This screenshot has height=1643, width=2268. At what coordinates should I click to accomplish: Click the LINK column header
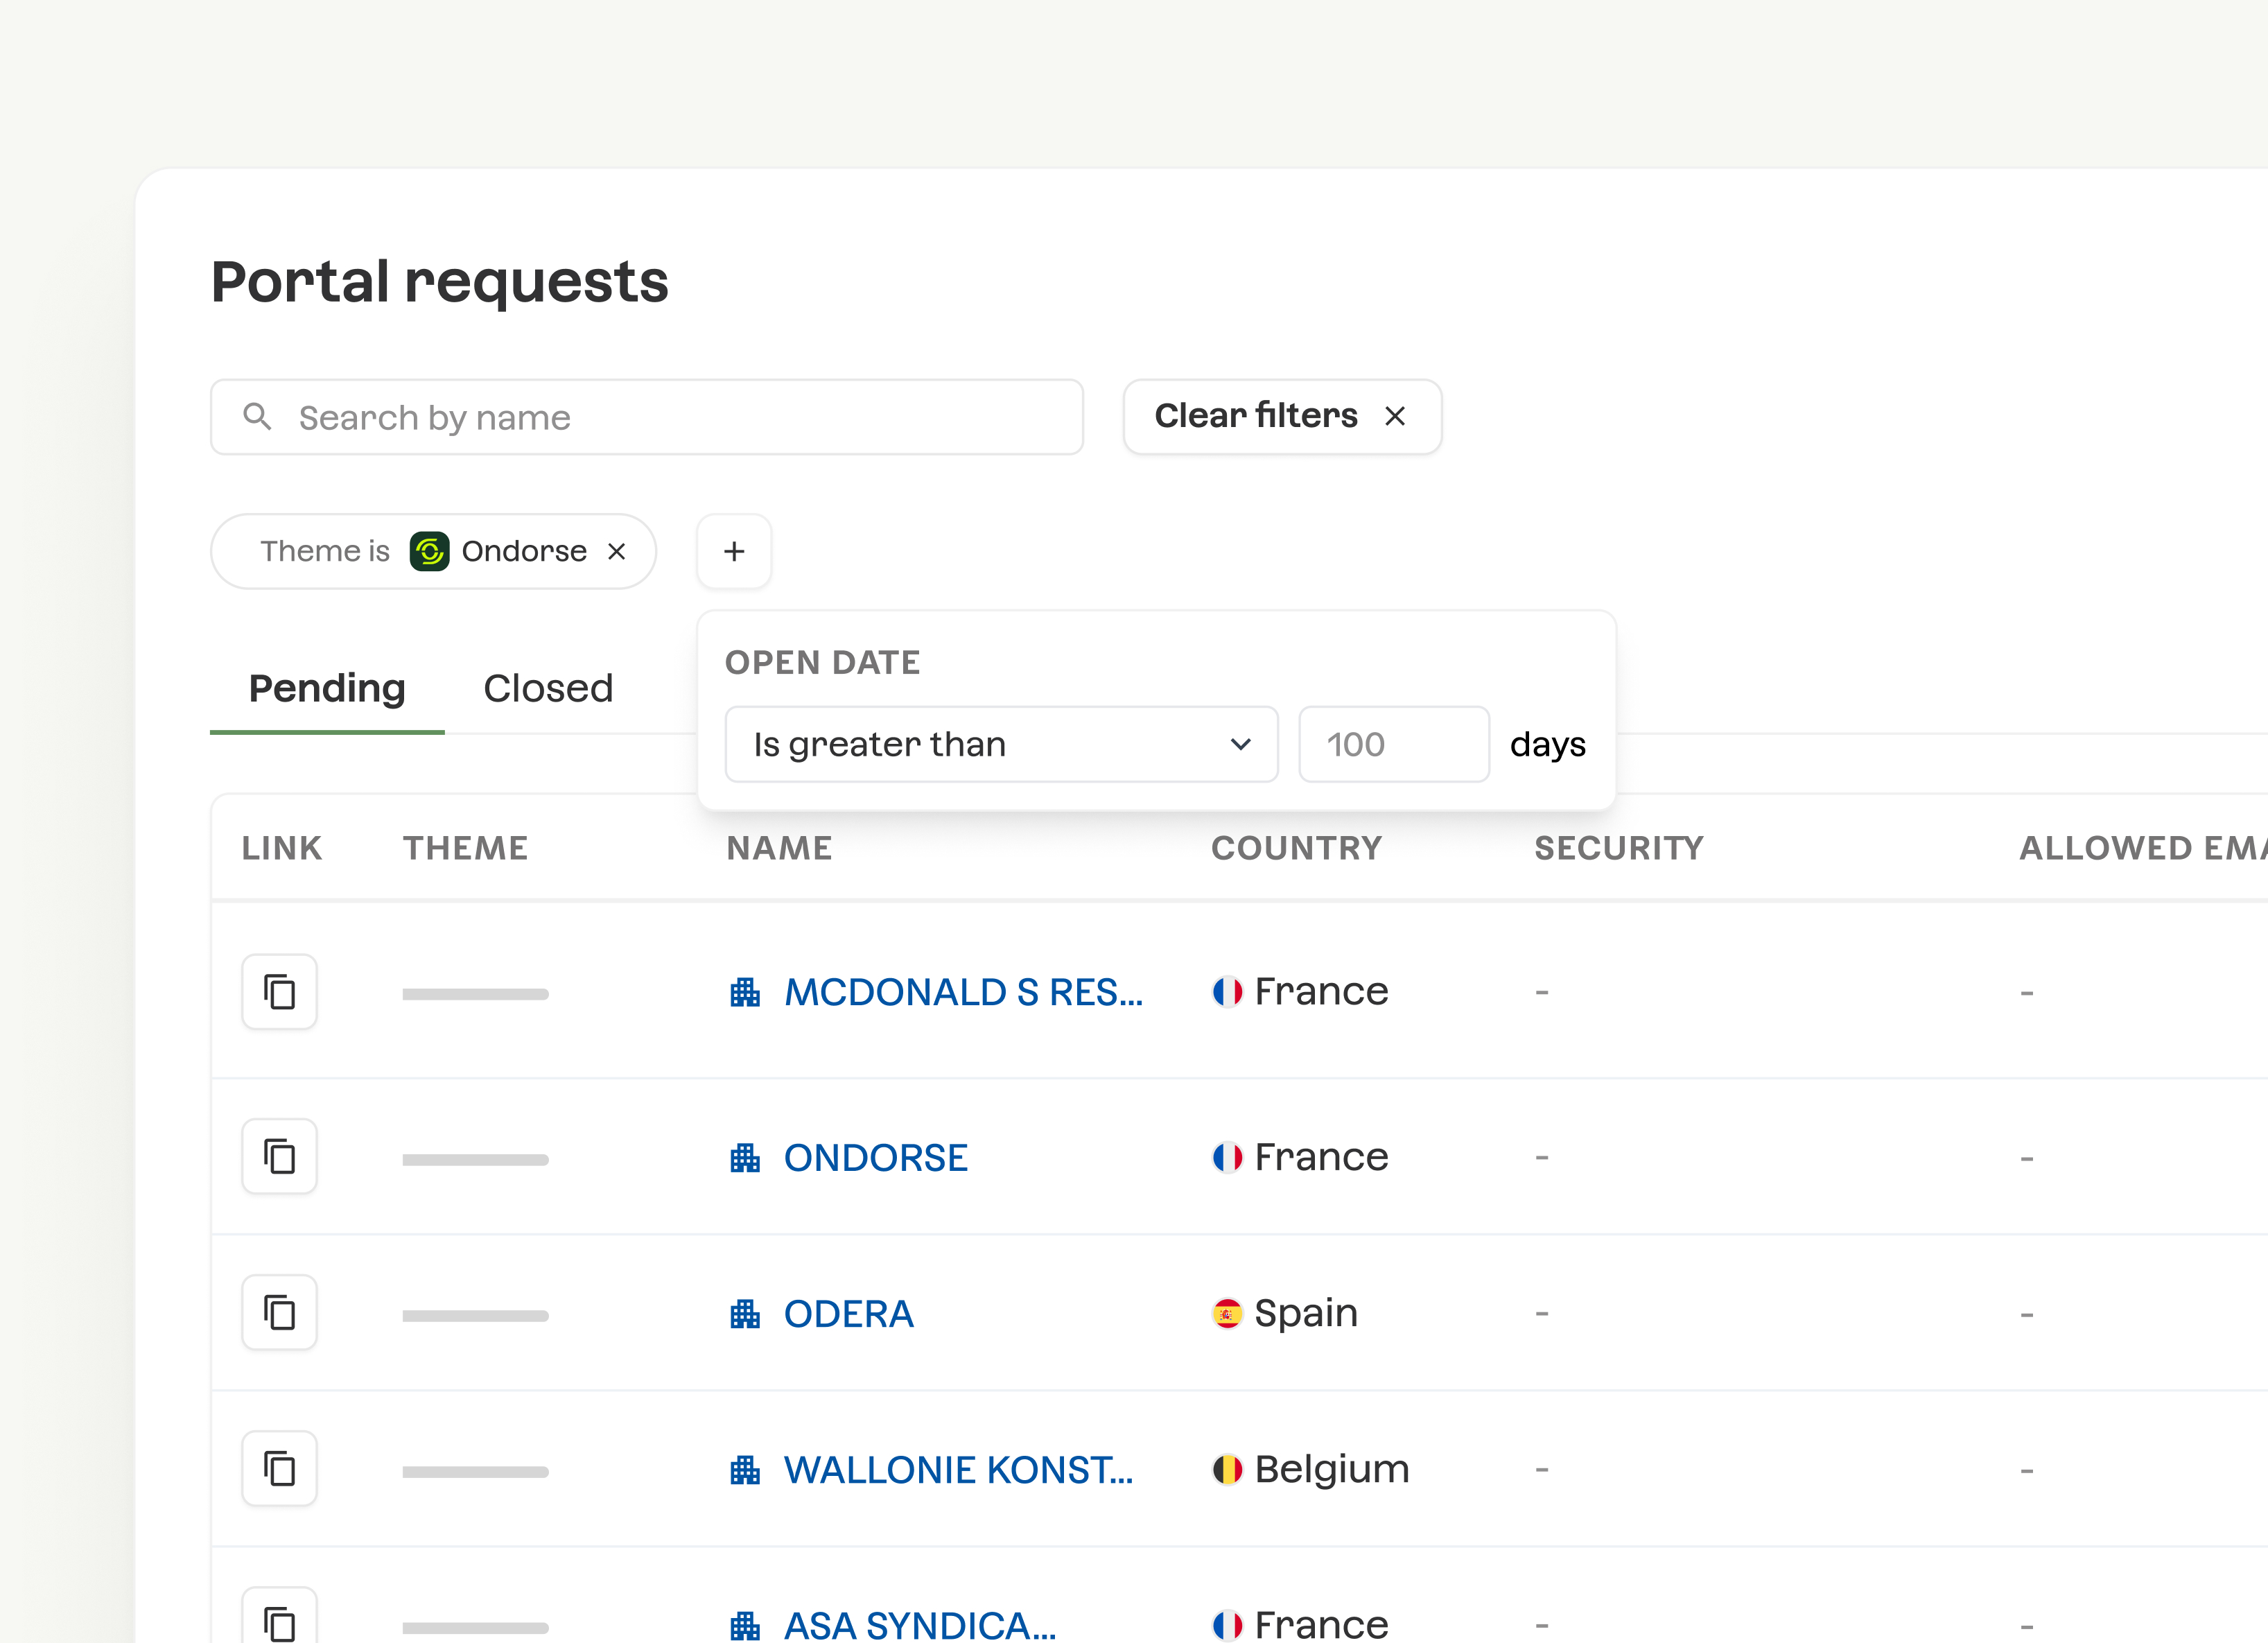pyautogui.click(x=282, y=848)
